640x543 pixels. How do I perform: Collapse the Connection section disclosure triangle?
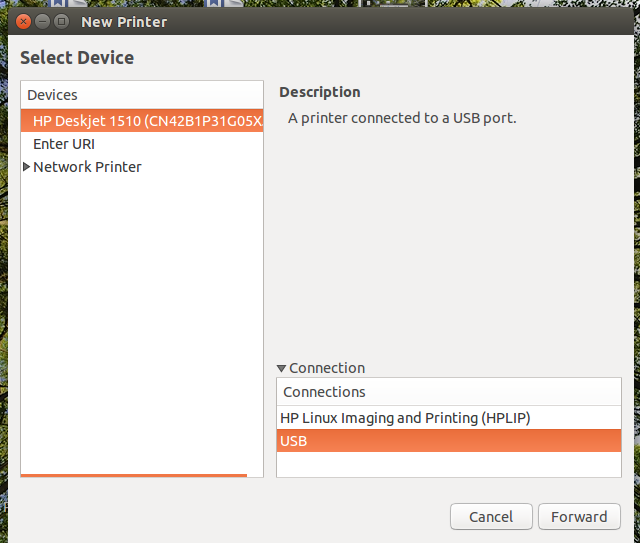[x=281, y=368]
